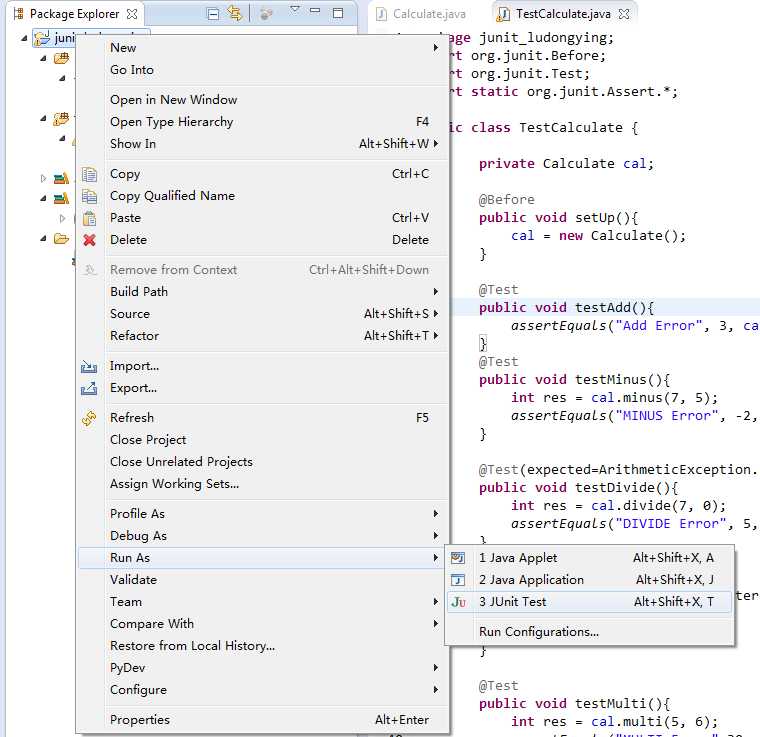Choose Open Type Hierarchy
The image size is (760, 737).
point(263,122)
